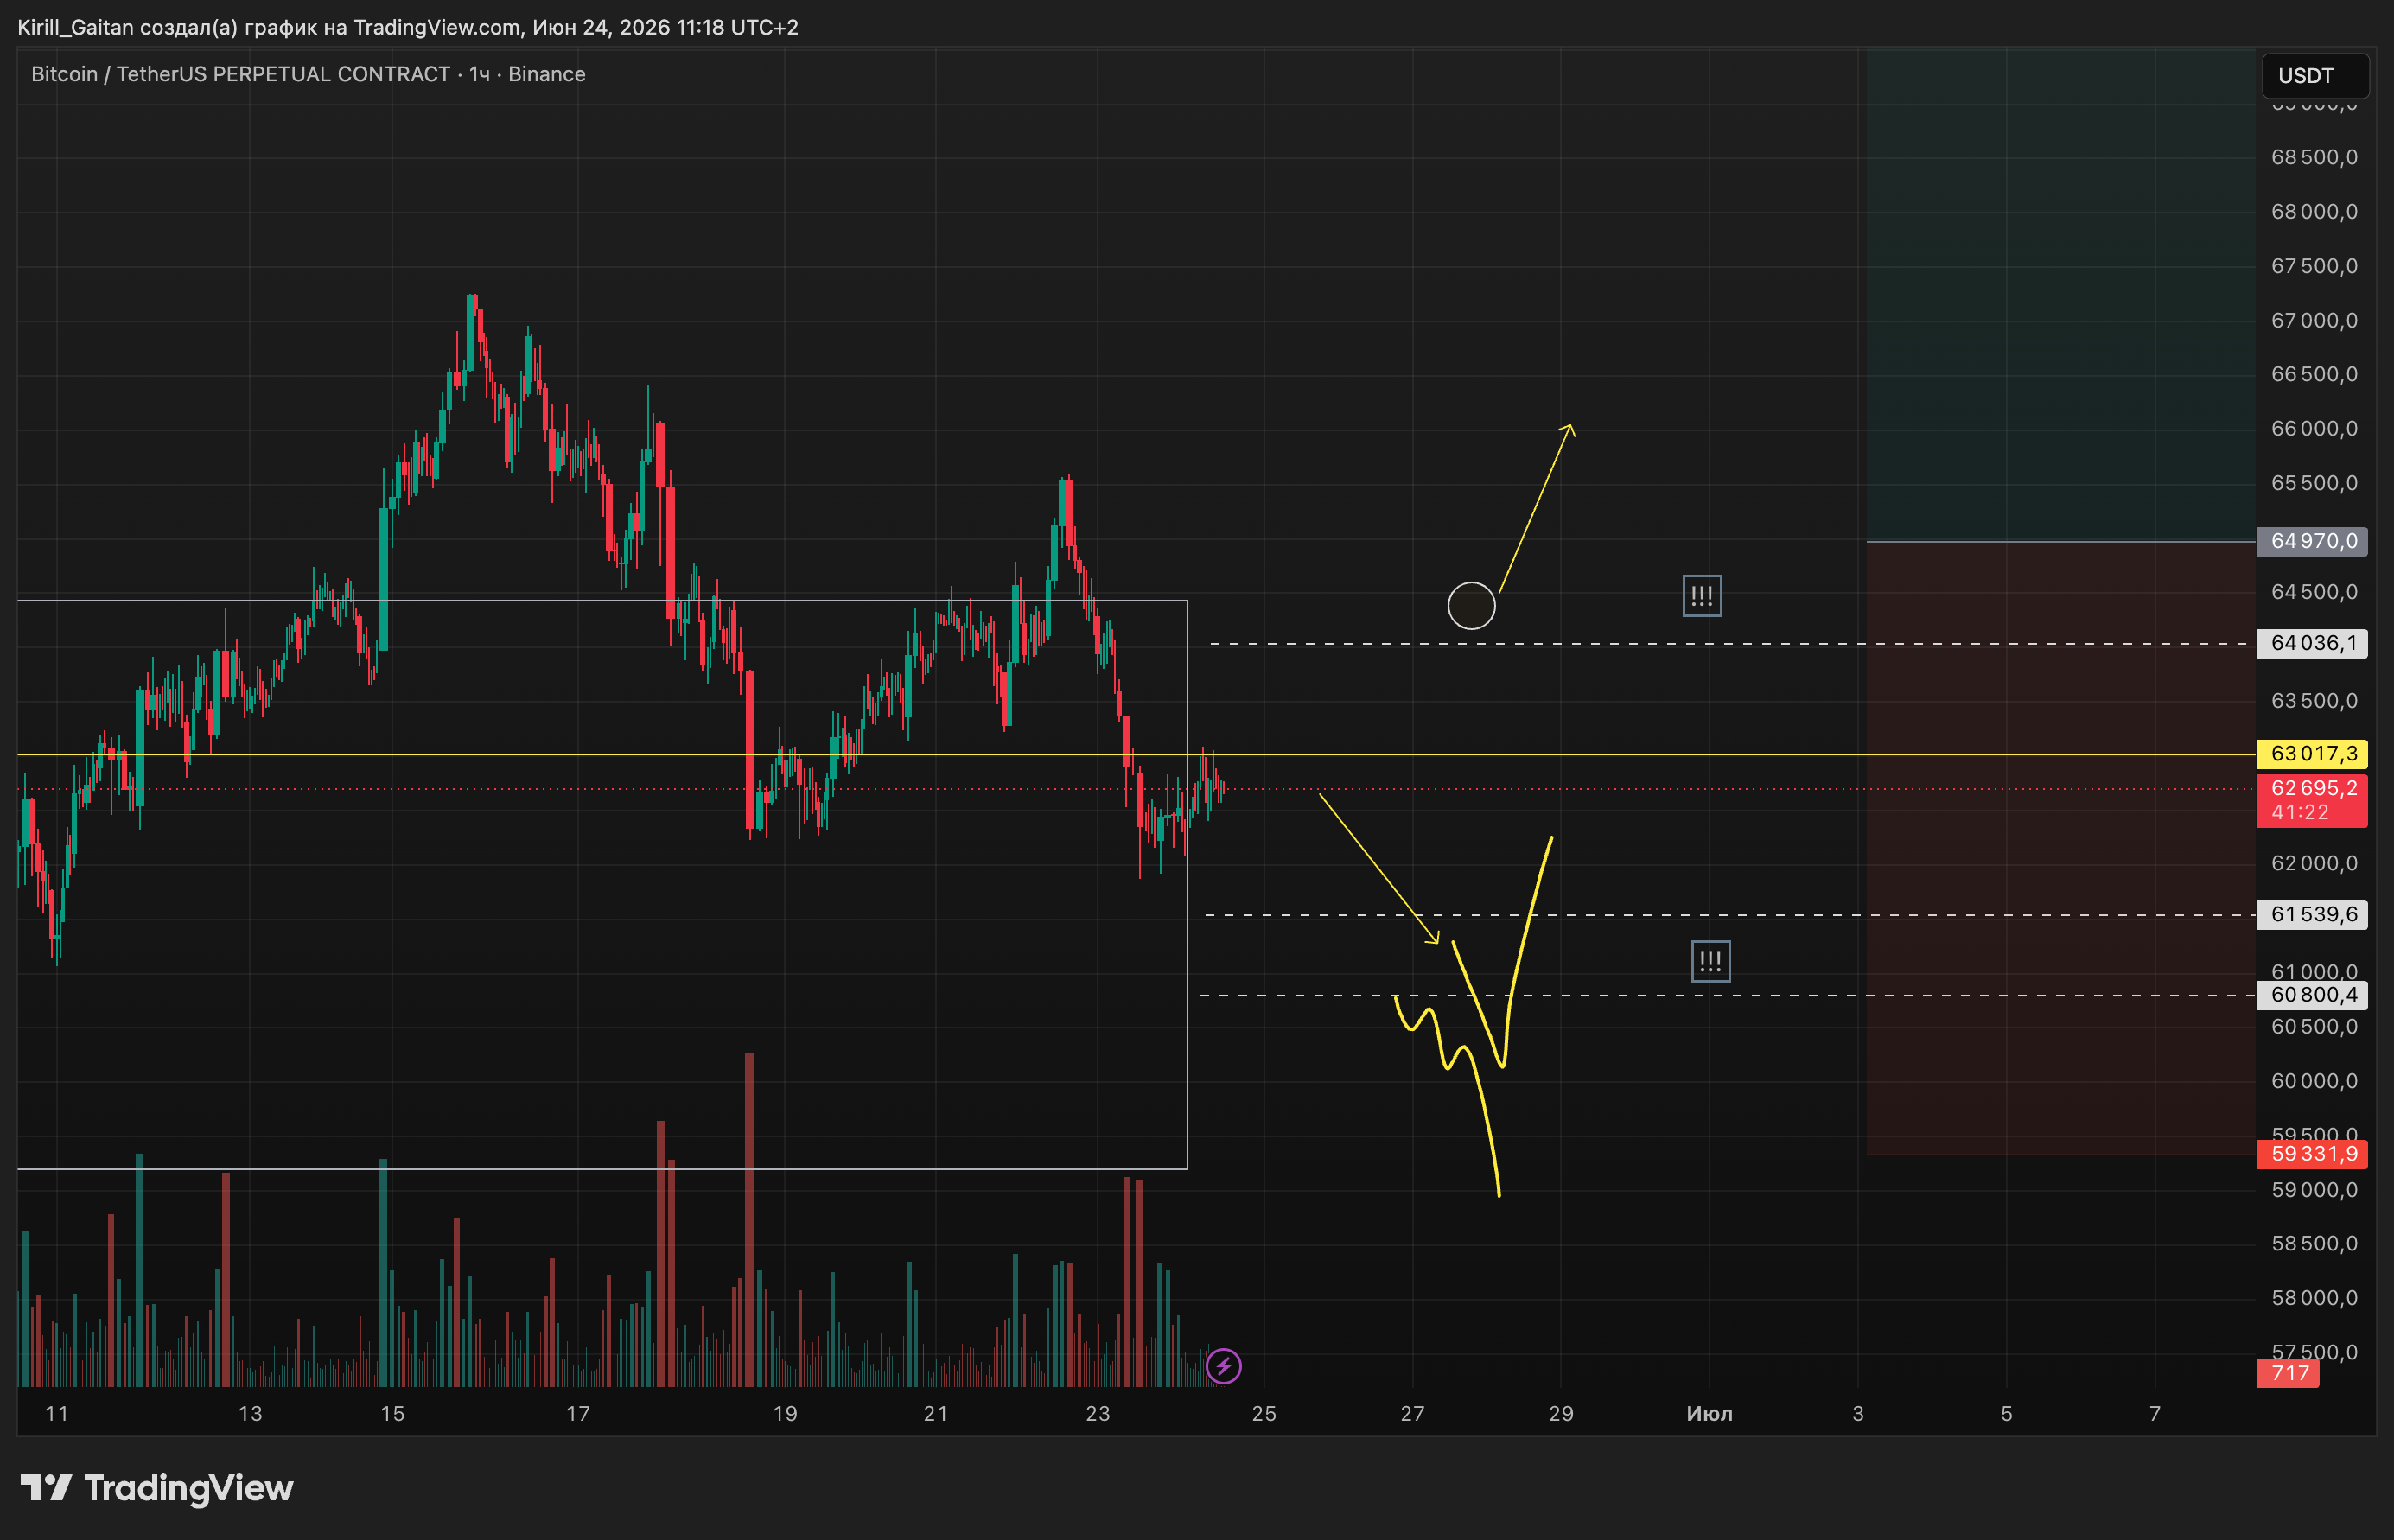Image resolution: width=2394 pixels, height=1540 pixels.
Task: Select the yellow 63 017,3 price label
Action: pyautogui.click(x=2312, y=754)
